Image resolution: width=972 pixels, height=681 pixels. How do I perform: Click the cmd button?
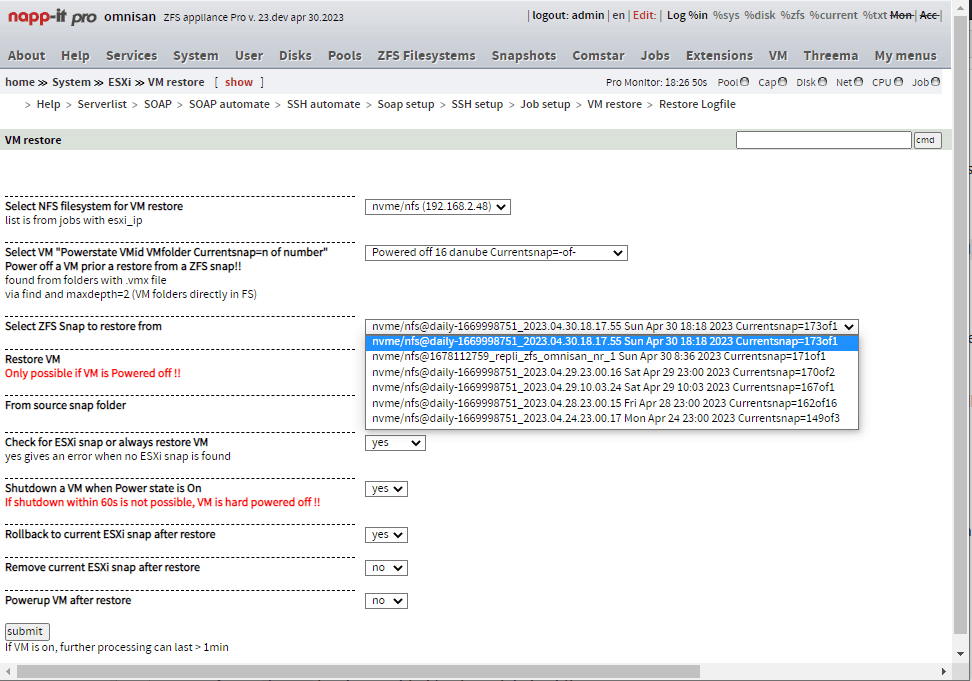[927, 140]
